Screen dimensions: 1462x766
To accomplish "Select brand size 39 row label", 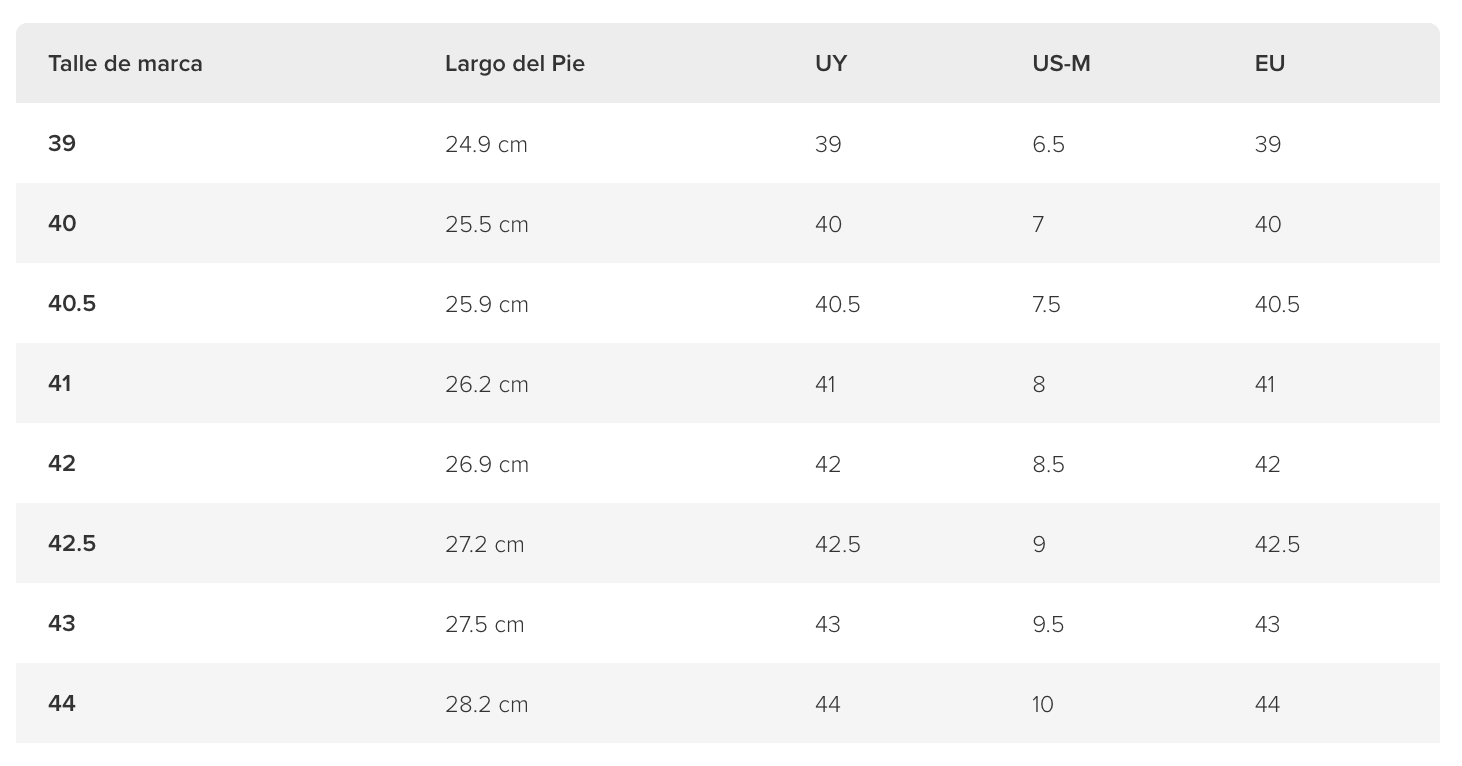I will (62, 144).
